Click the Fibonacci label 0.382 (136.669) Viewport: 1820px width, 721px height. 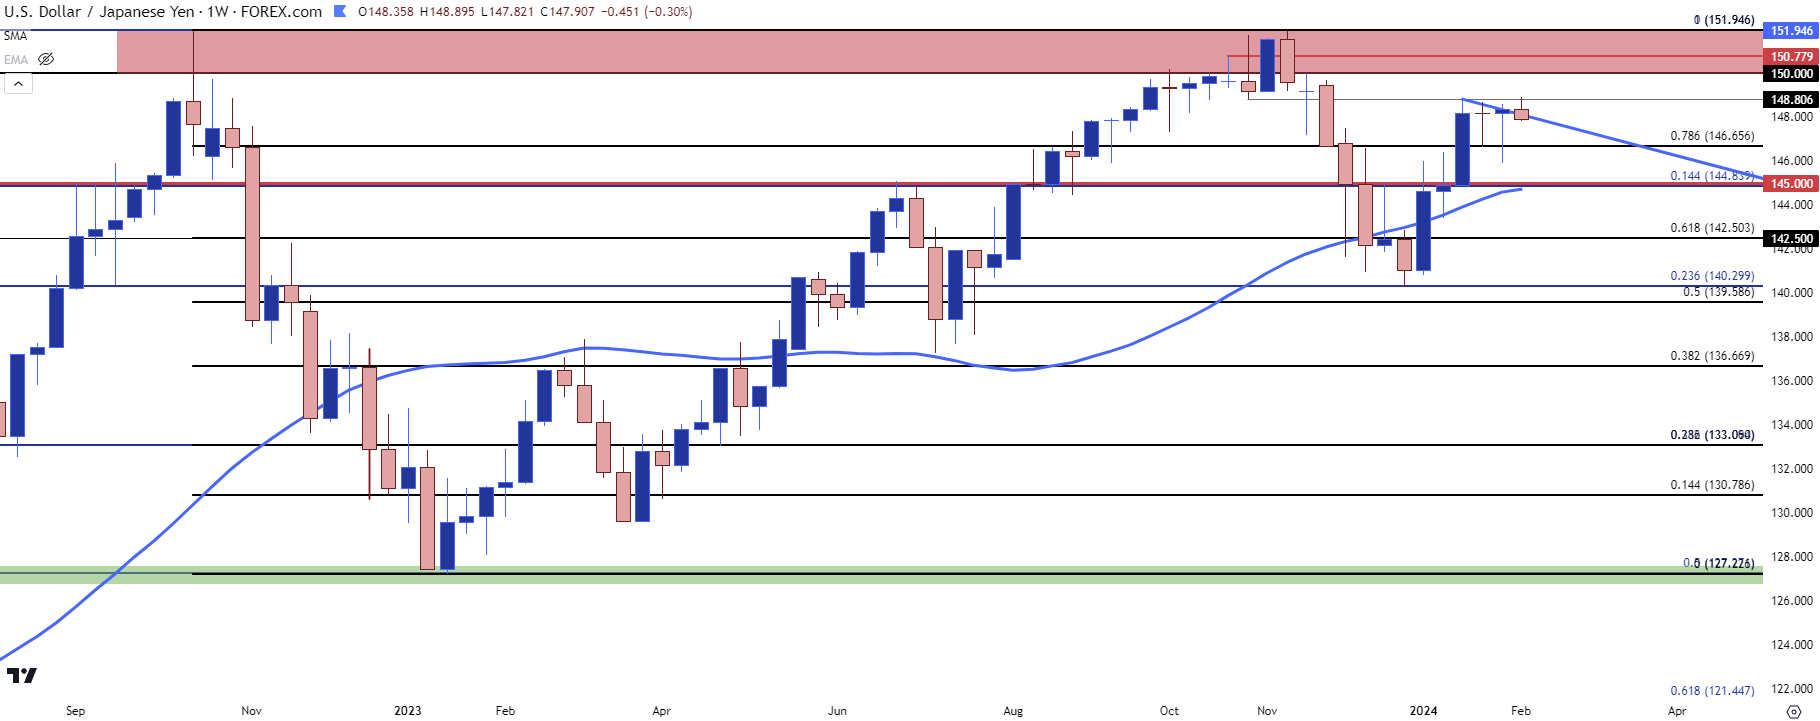(1712, 356)
